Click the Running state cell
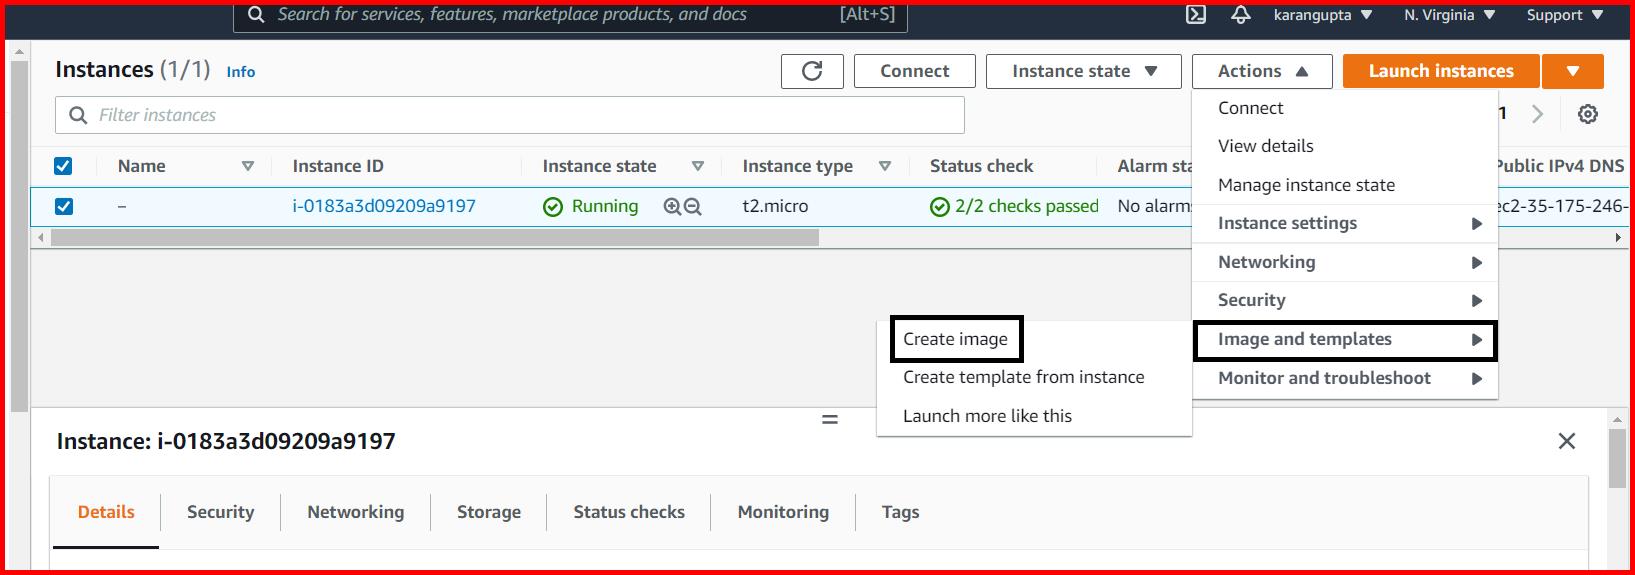Screen dimensions: 1635x575 tap(591, 206)
